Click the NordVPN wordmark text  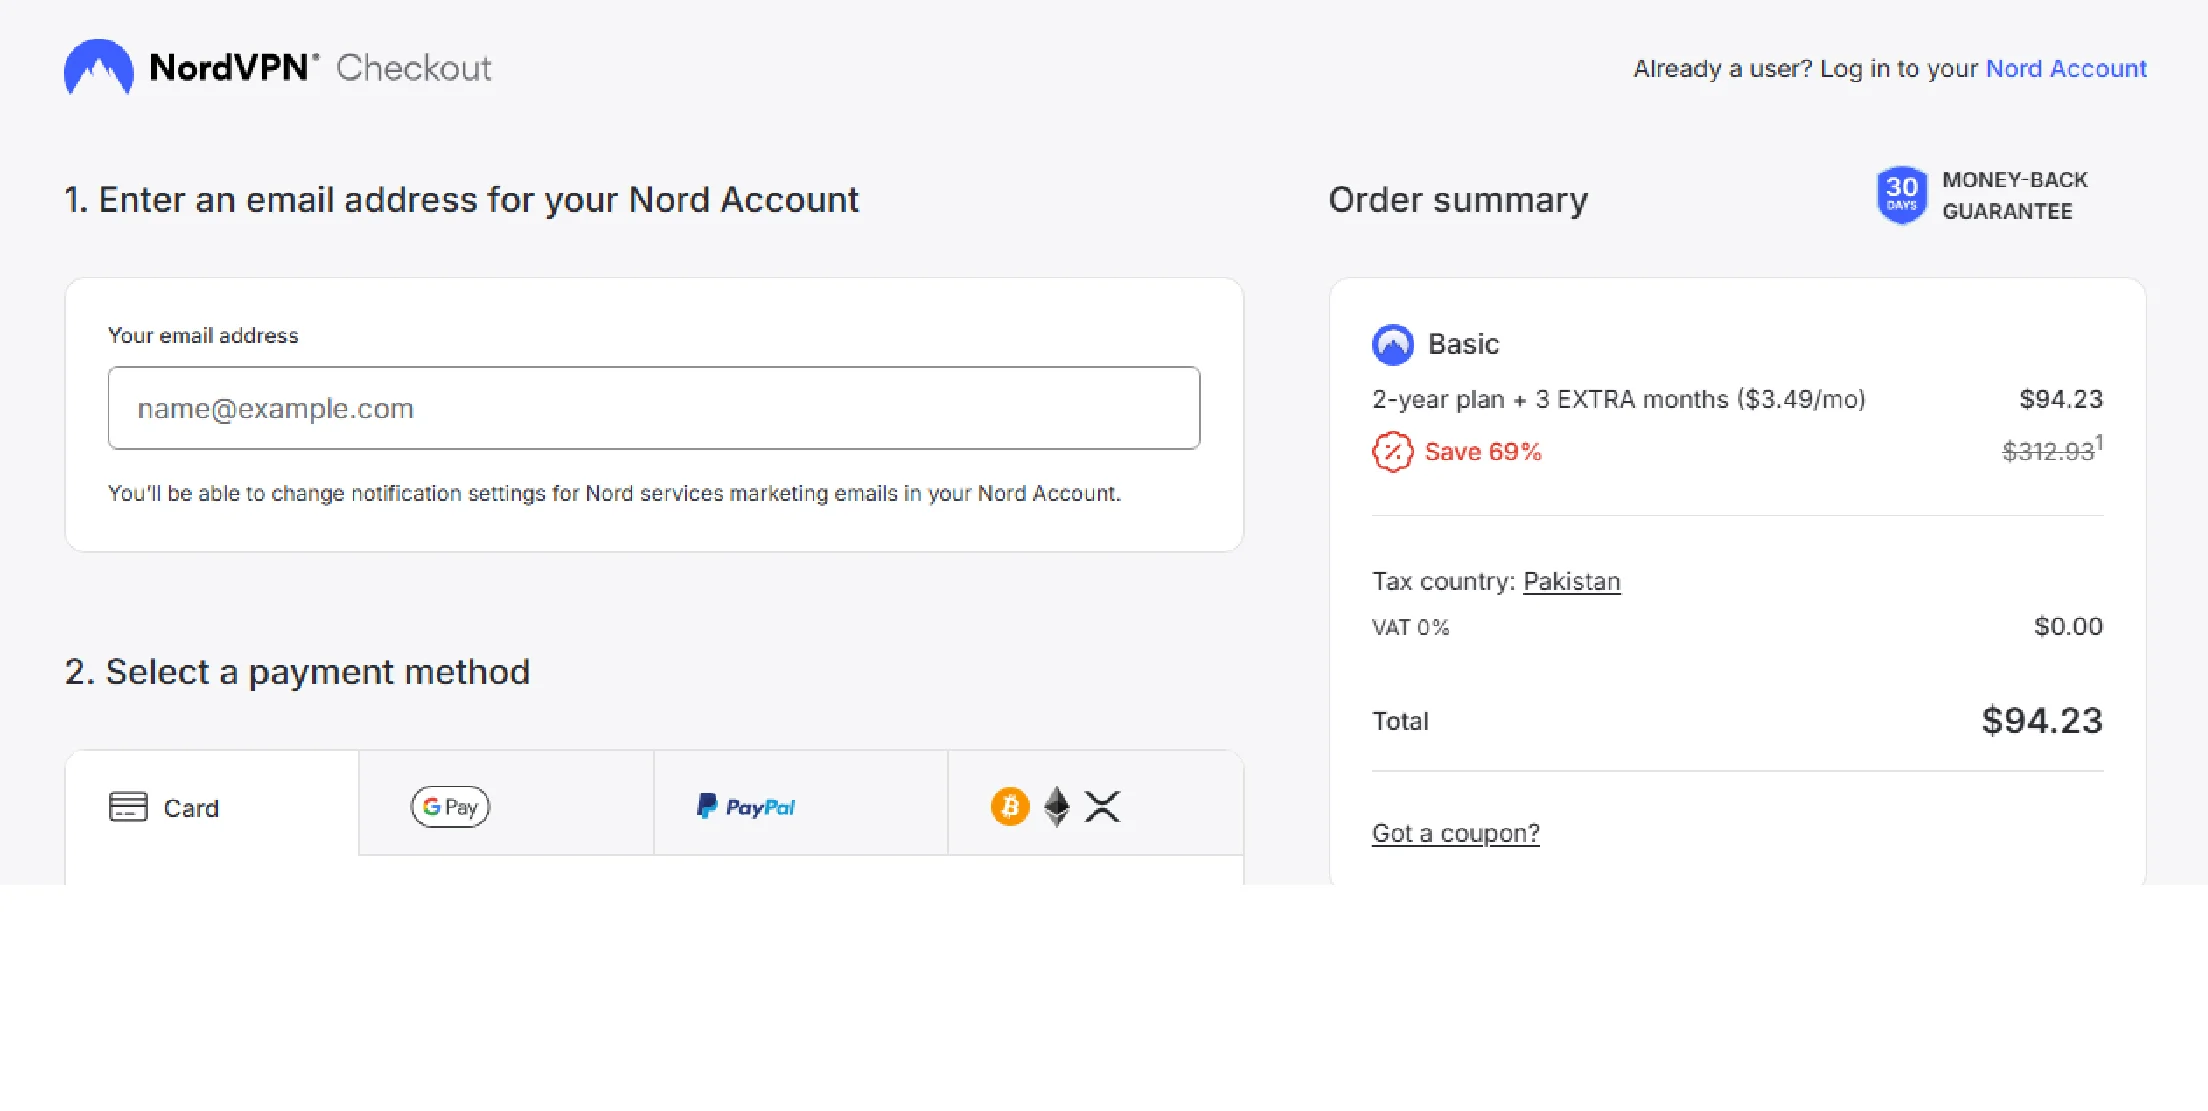[x=233, y=67]
